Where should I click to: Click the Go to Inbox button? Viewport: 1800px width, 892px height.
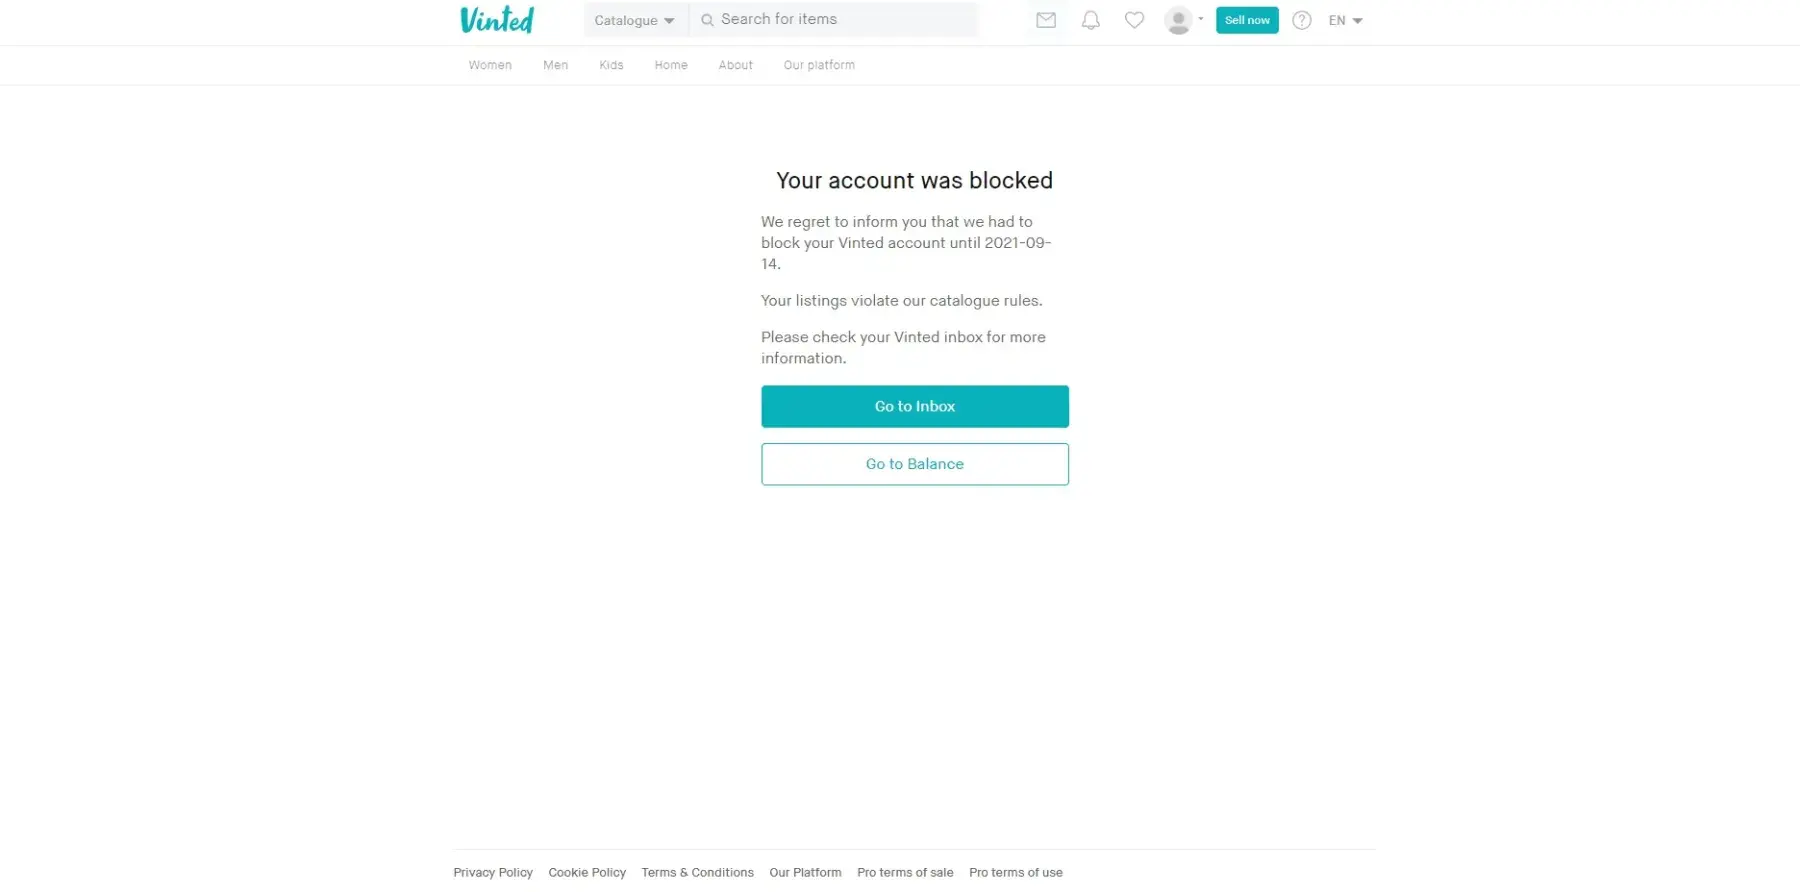(915, 406)
